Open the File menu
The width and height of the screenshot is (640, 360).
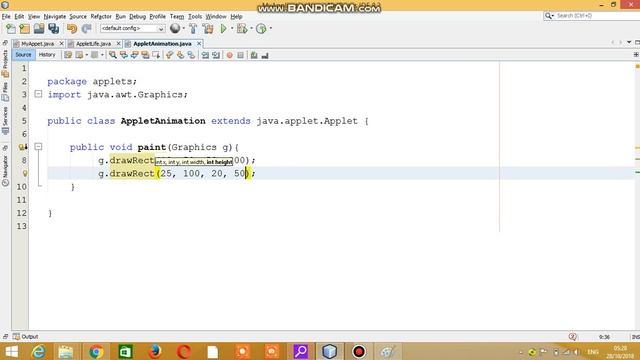coord(6,16)
